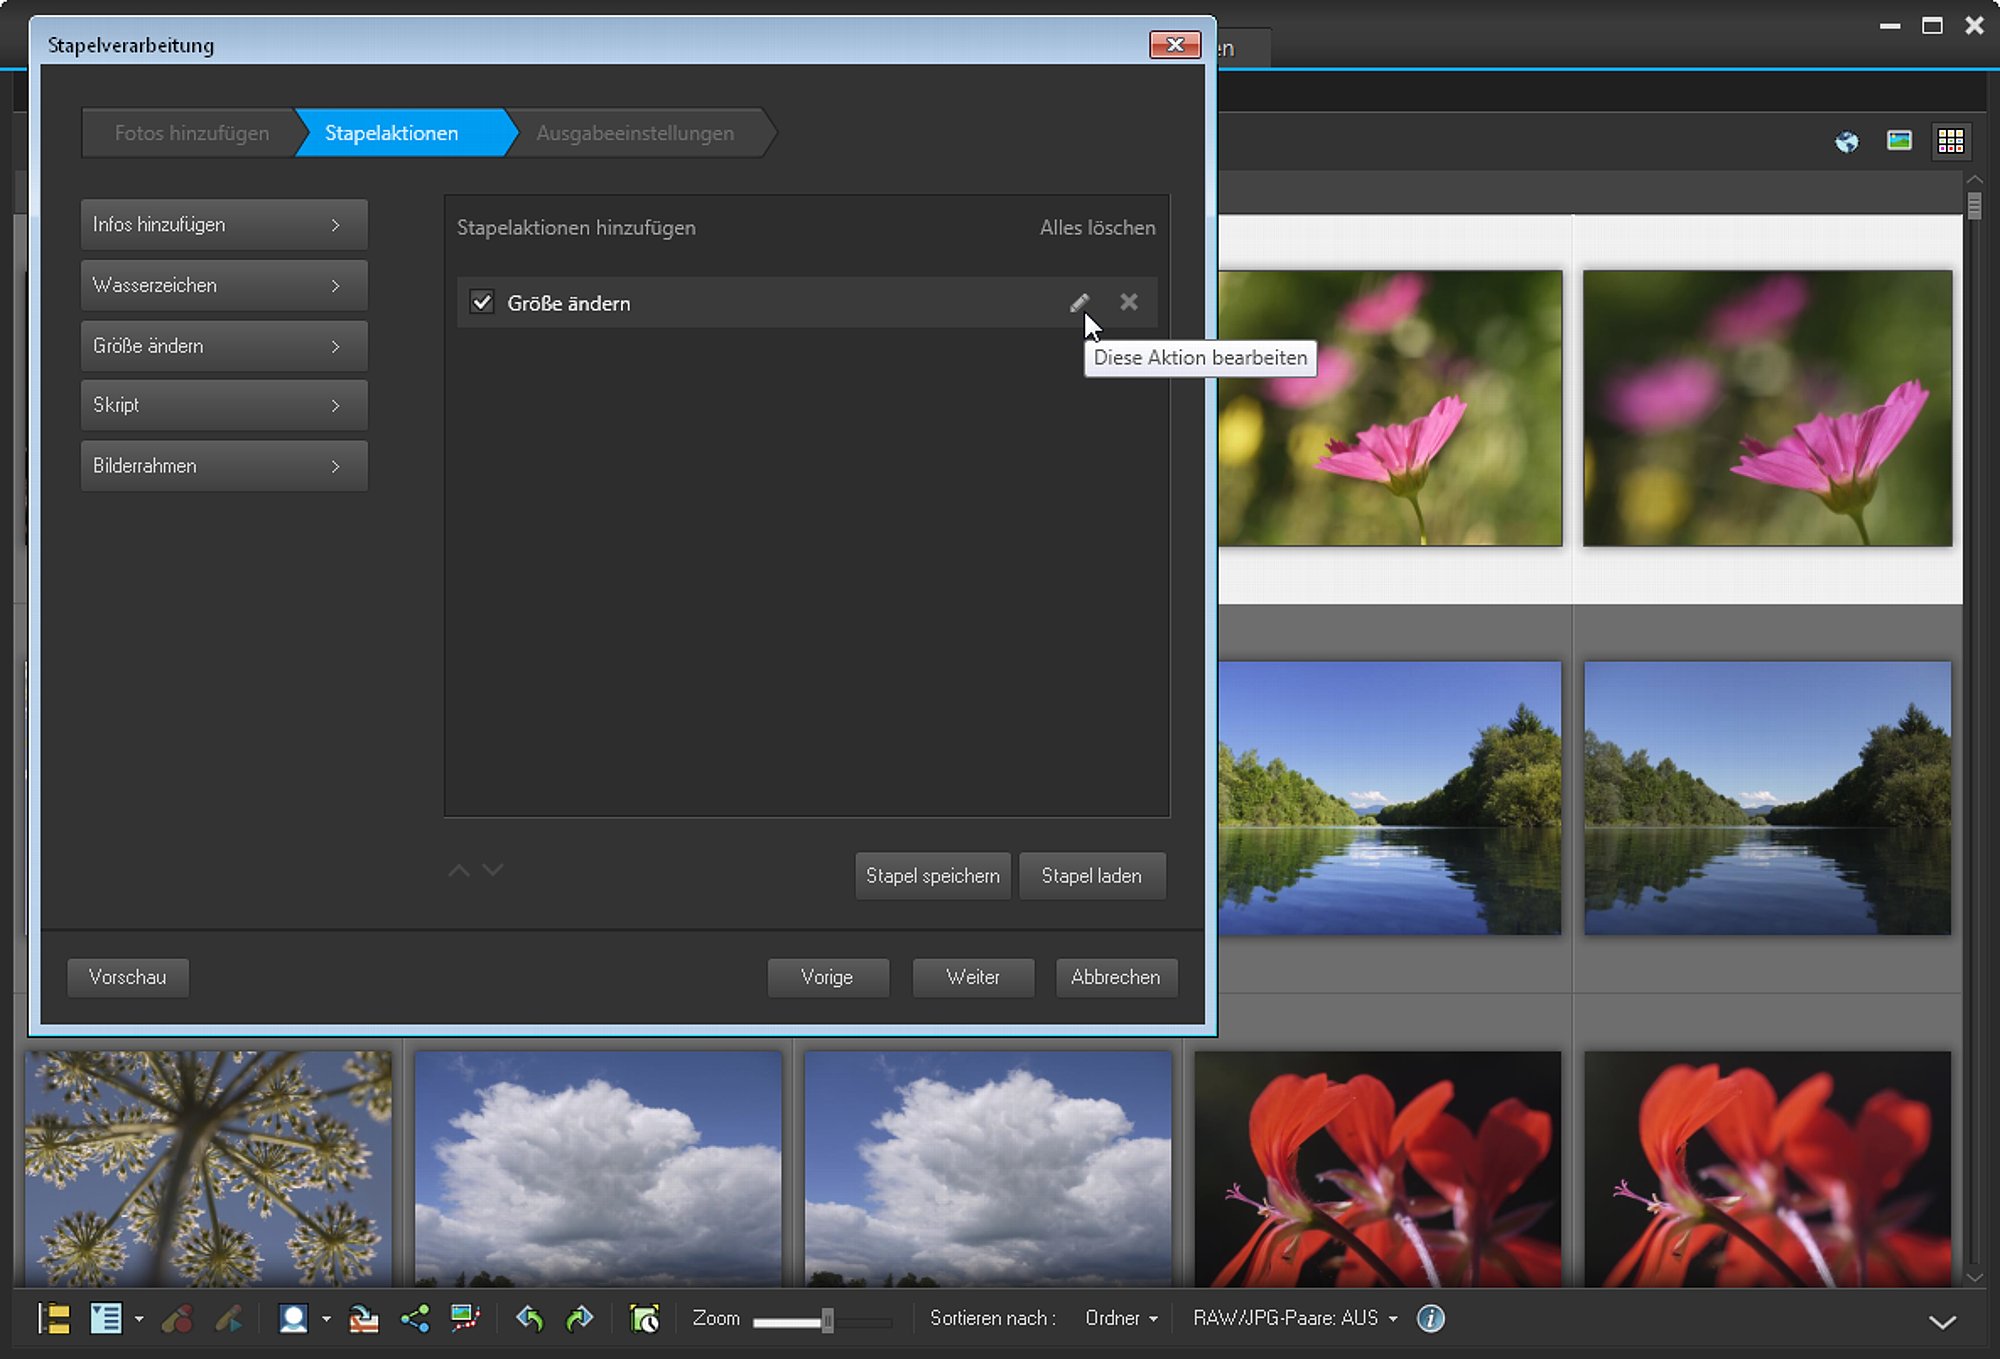The width and height of the screenshot is (2000, 1359).
Task: Go to the Fotos hinzufügen step
Action: [190, 133]
